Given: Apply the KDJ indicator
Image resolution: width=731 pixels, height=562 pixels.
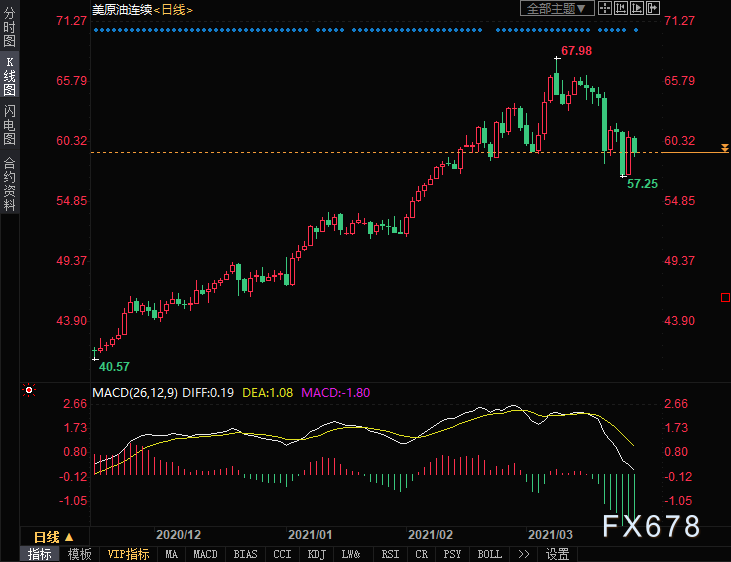Looking at the screenshot, I should 317,554.
